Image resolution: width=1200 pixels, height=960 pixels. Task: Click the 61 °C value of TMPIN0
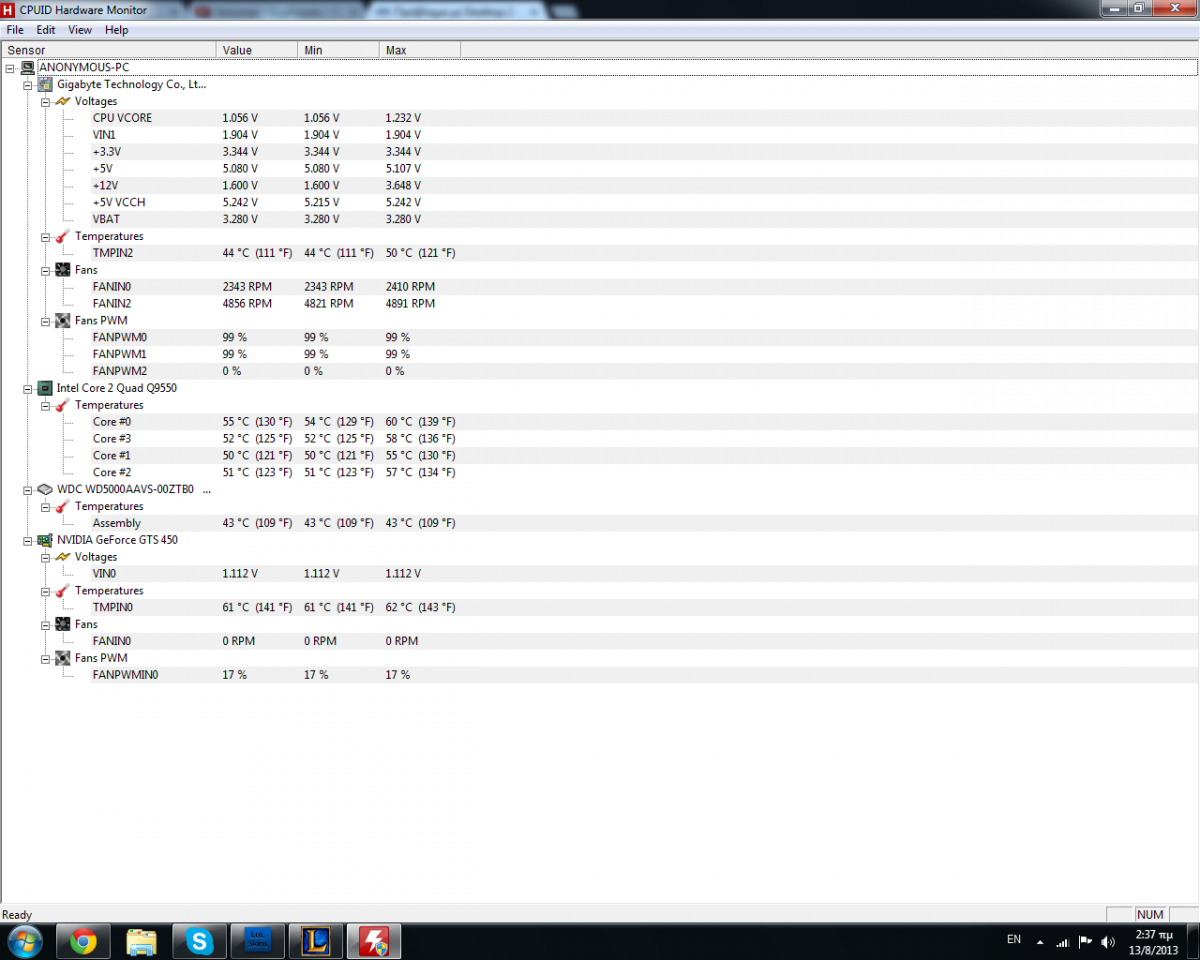coord(257,607)
